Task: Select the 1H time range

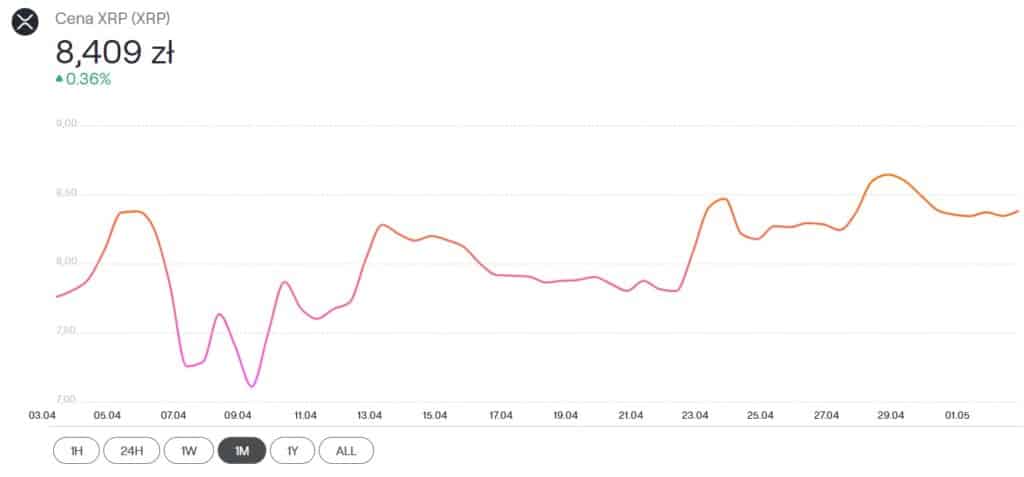Action: tap(76, 451)
